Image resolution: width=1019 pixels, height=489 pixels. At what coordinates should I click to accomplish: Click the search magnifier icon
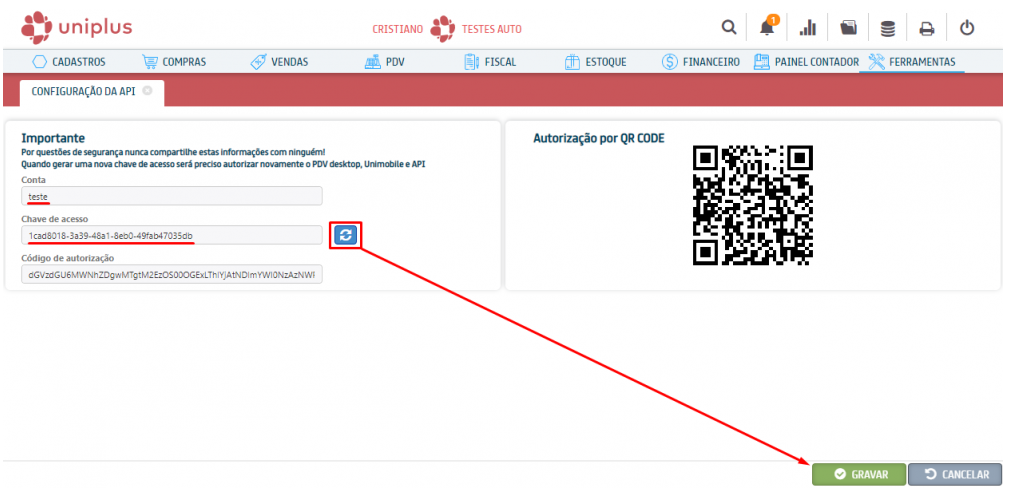point(729,28)
